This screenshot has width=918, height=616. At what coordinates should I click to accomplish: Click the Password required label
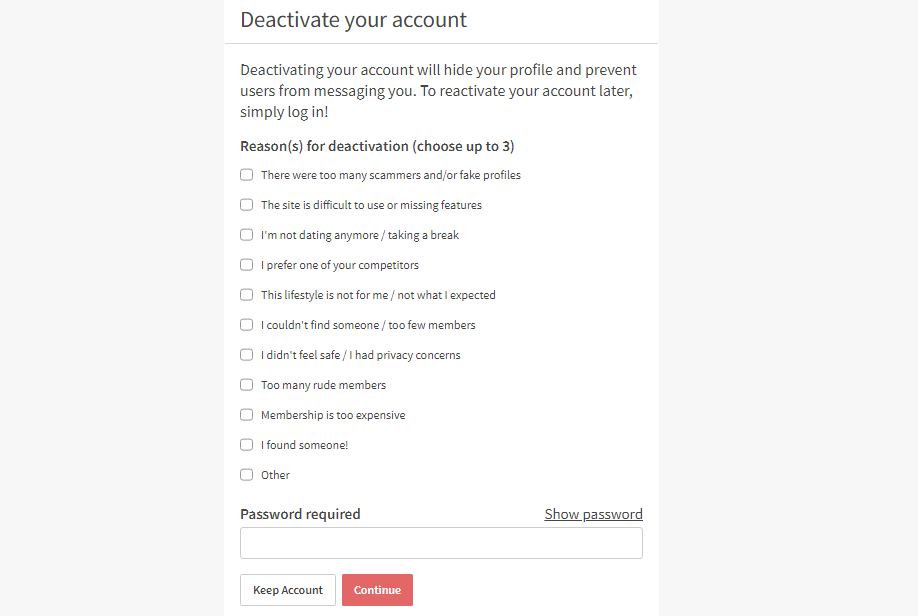pyautogui.click(x=300, y=513)
